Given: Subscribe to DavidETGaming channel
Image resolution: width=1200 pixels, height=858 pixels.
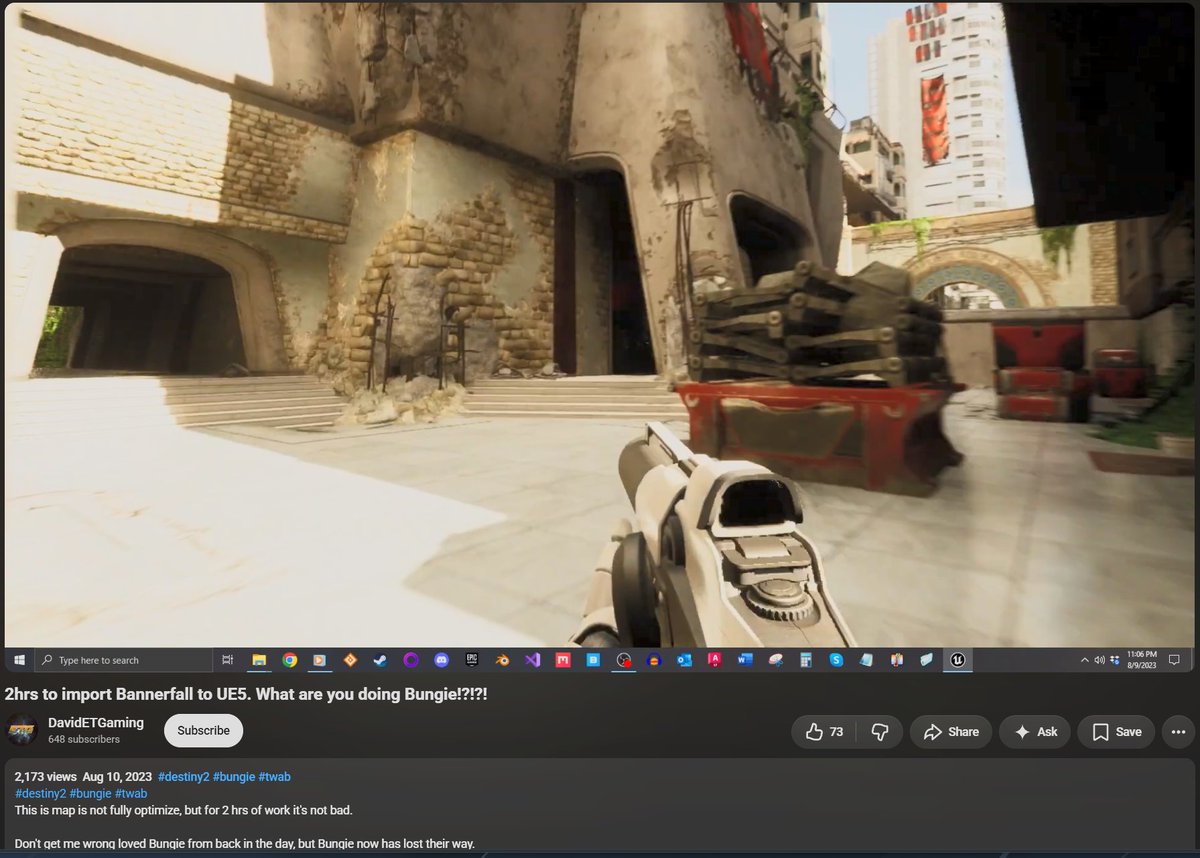Looking at the screenshot, I should pyautogui.click(x=203, y=731).
